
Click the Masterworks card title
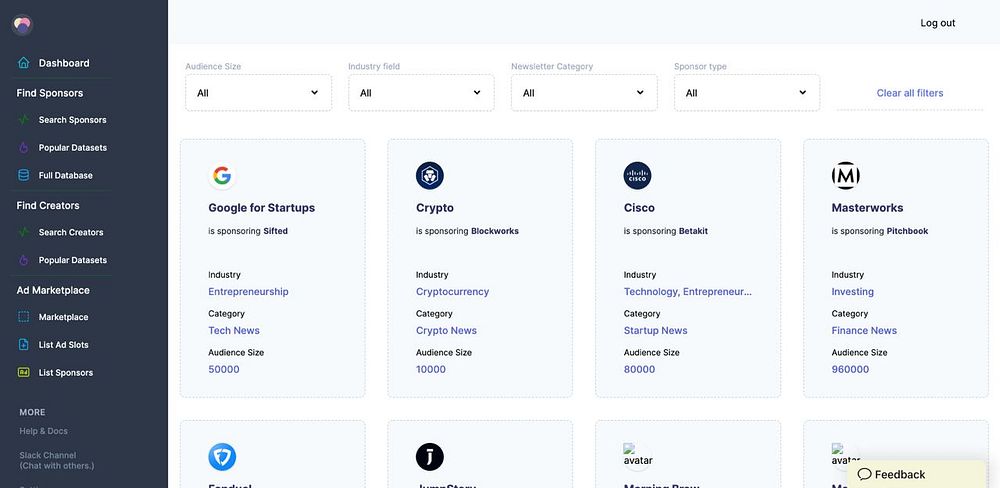867,208
